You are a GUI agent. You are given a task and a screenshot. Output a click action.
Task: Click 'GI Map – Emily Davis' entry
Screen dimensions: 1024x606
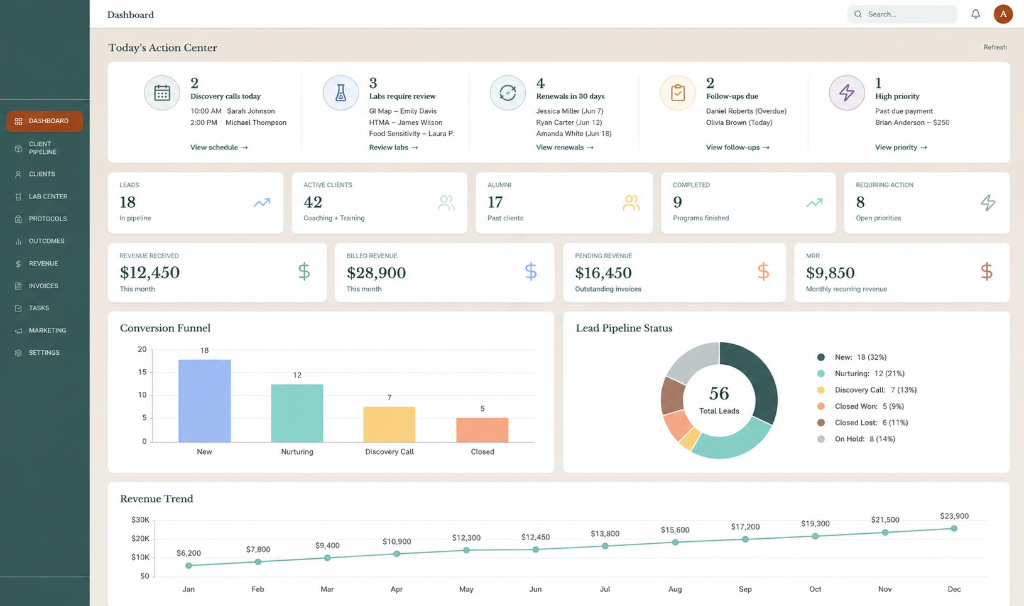[403, 111]
